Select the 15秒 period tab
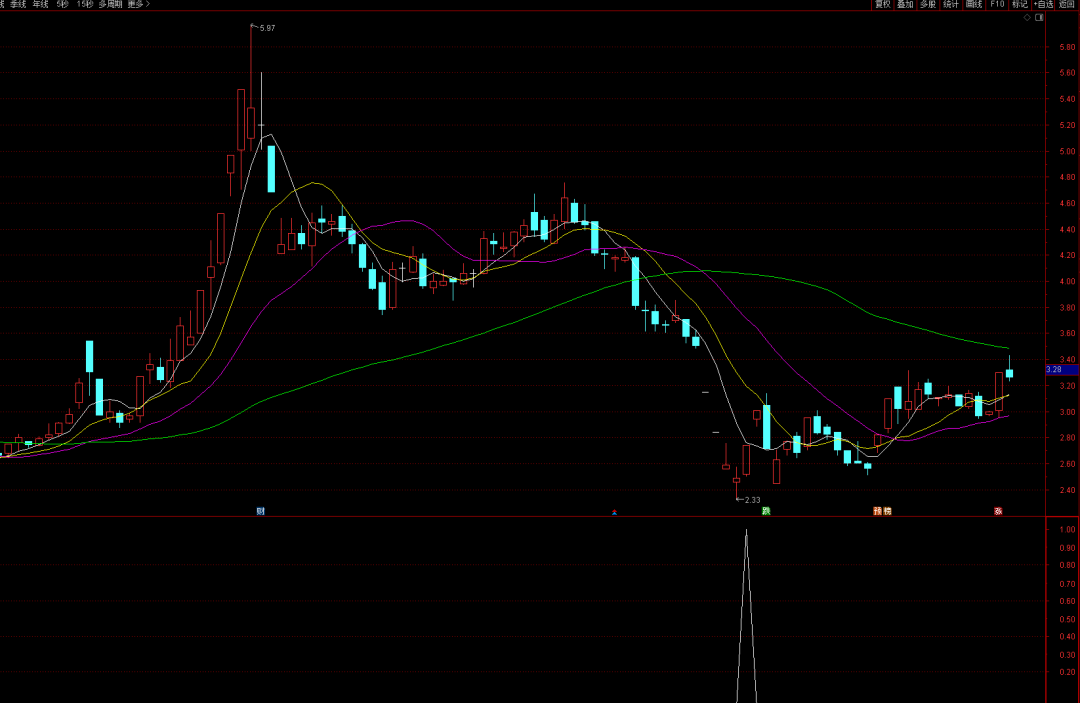Screen dimensions: 1080x703 pos(85,4)
